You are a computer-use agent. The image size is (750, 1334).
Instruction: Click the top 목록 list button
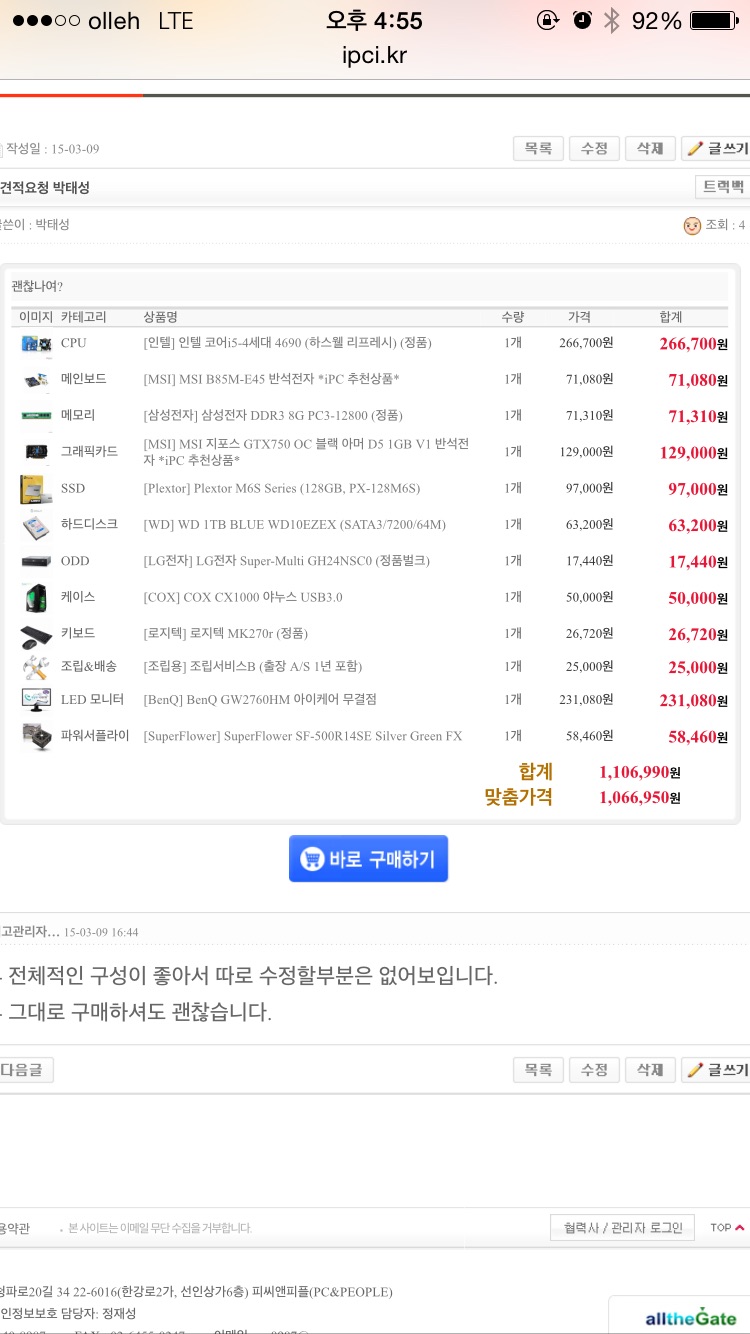[538, 148]
